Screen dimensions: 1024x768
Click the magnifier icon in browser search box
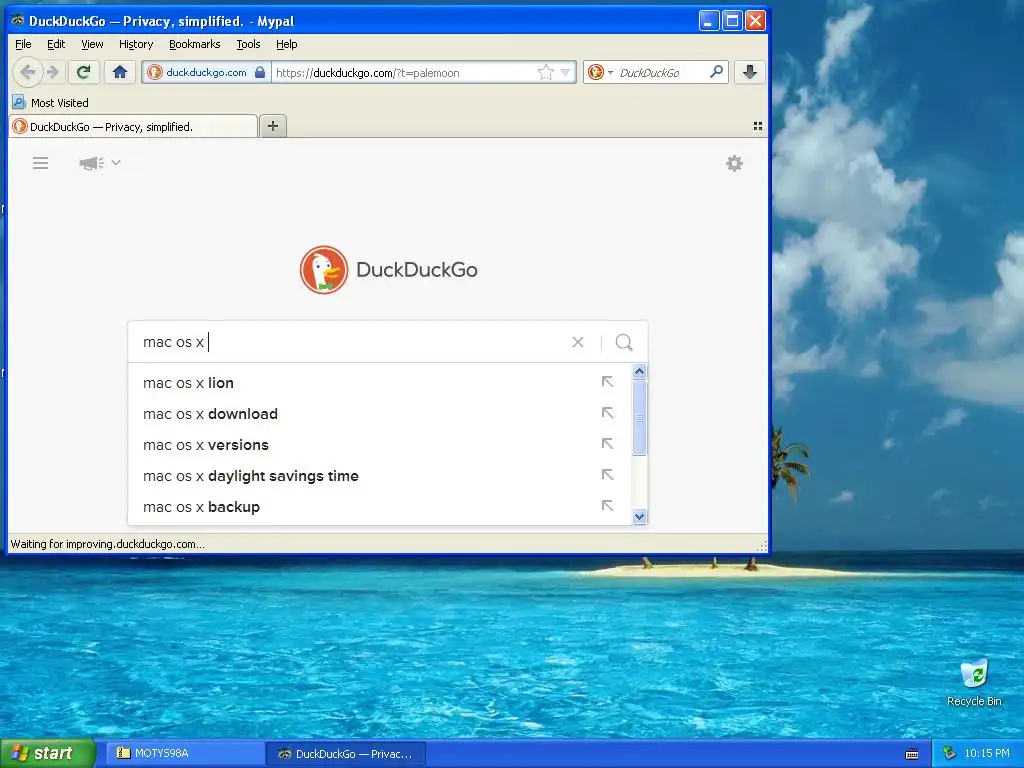click(x=716, y=72)
